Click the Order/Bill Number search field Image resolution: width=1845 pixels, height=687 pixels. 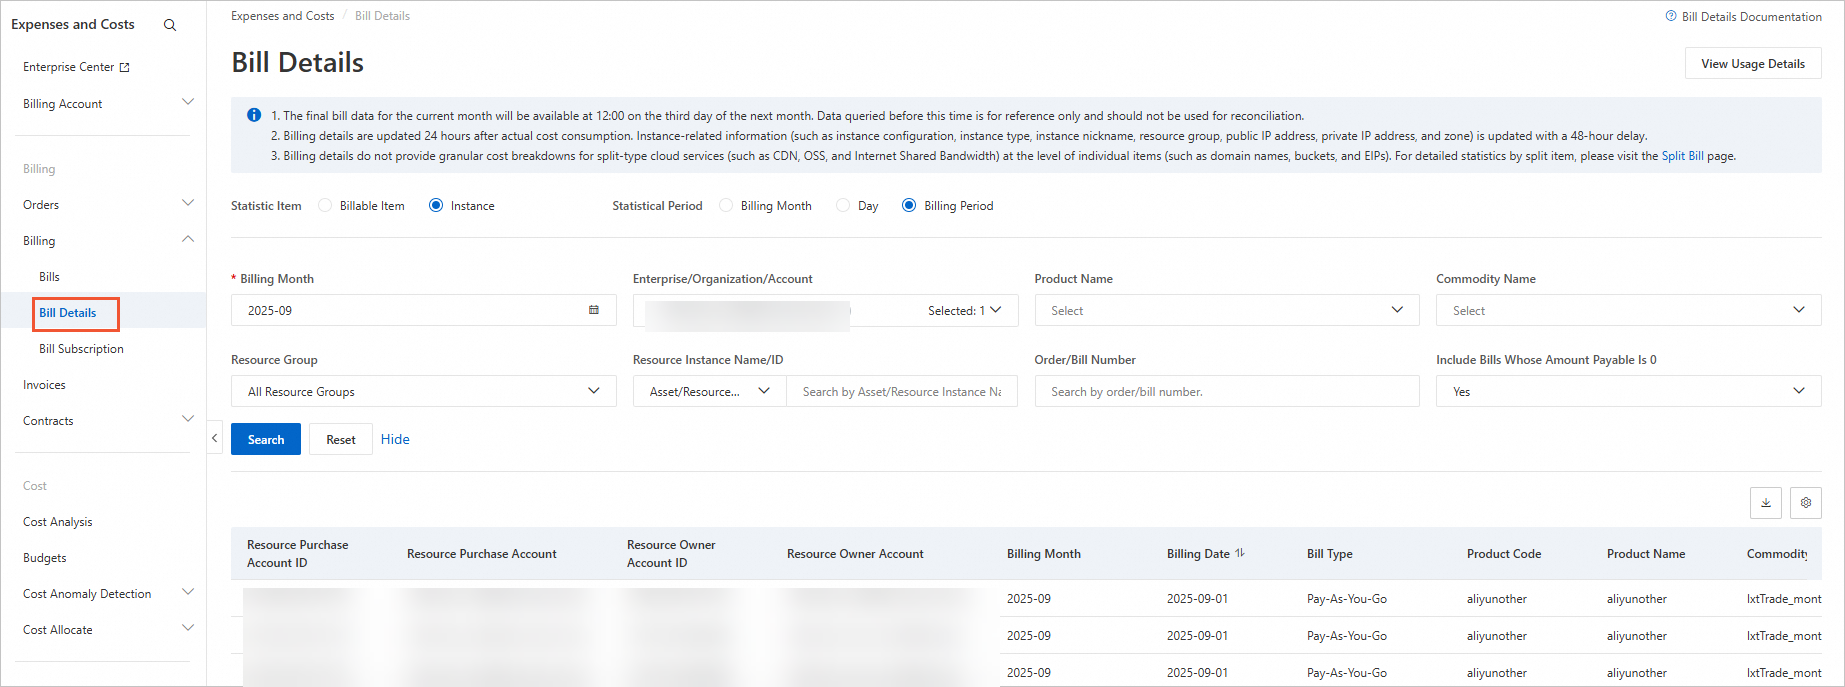[x=1227, y=391]
